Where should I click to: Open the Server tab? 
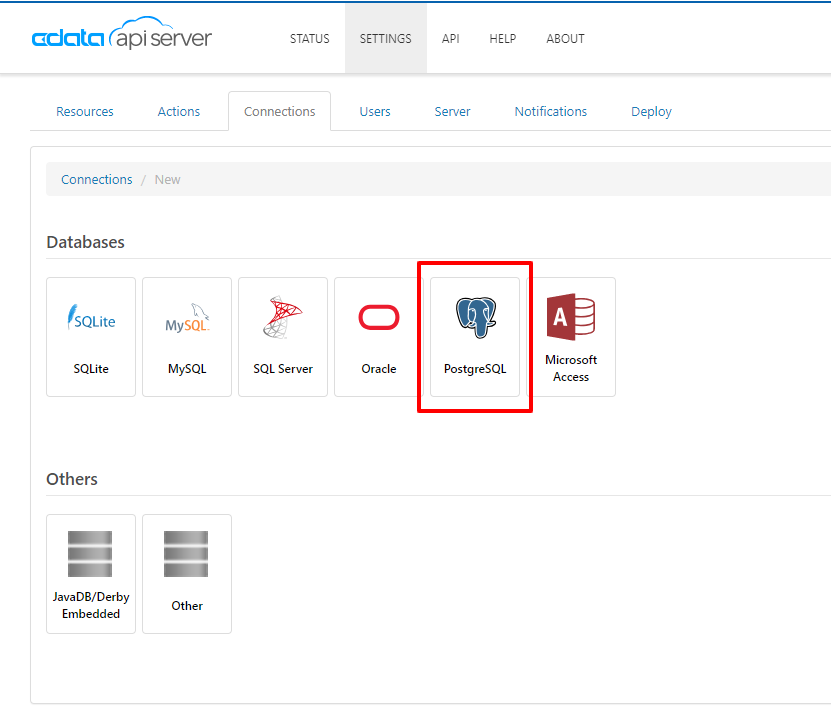click(453, 111)
